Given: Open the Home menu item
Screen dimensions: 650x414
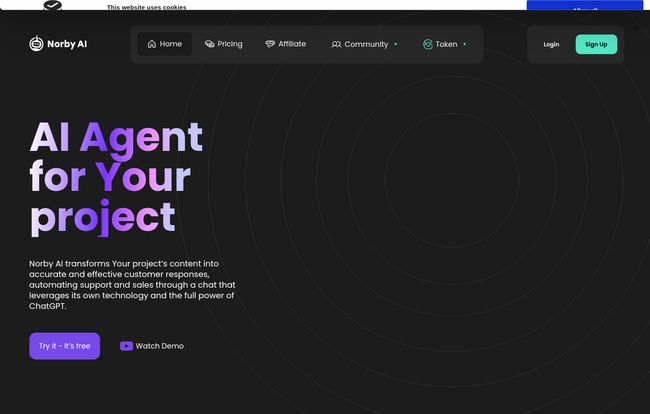Looking at the screenshot, I should [x=165, y=44].
